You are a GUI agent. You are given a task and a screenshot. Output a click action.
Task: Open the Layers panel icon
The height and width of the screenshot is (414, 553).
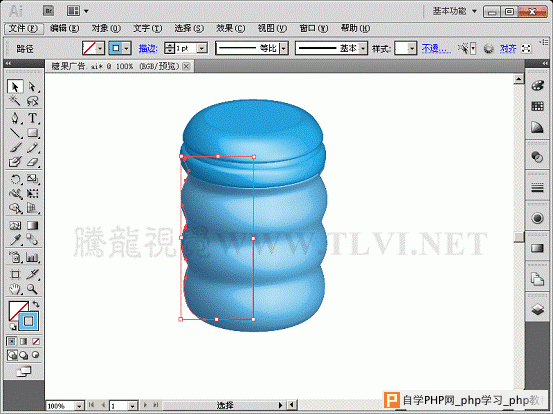coord(537,310)
